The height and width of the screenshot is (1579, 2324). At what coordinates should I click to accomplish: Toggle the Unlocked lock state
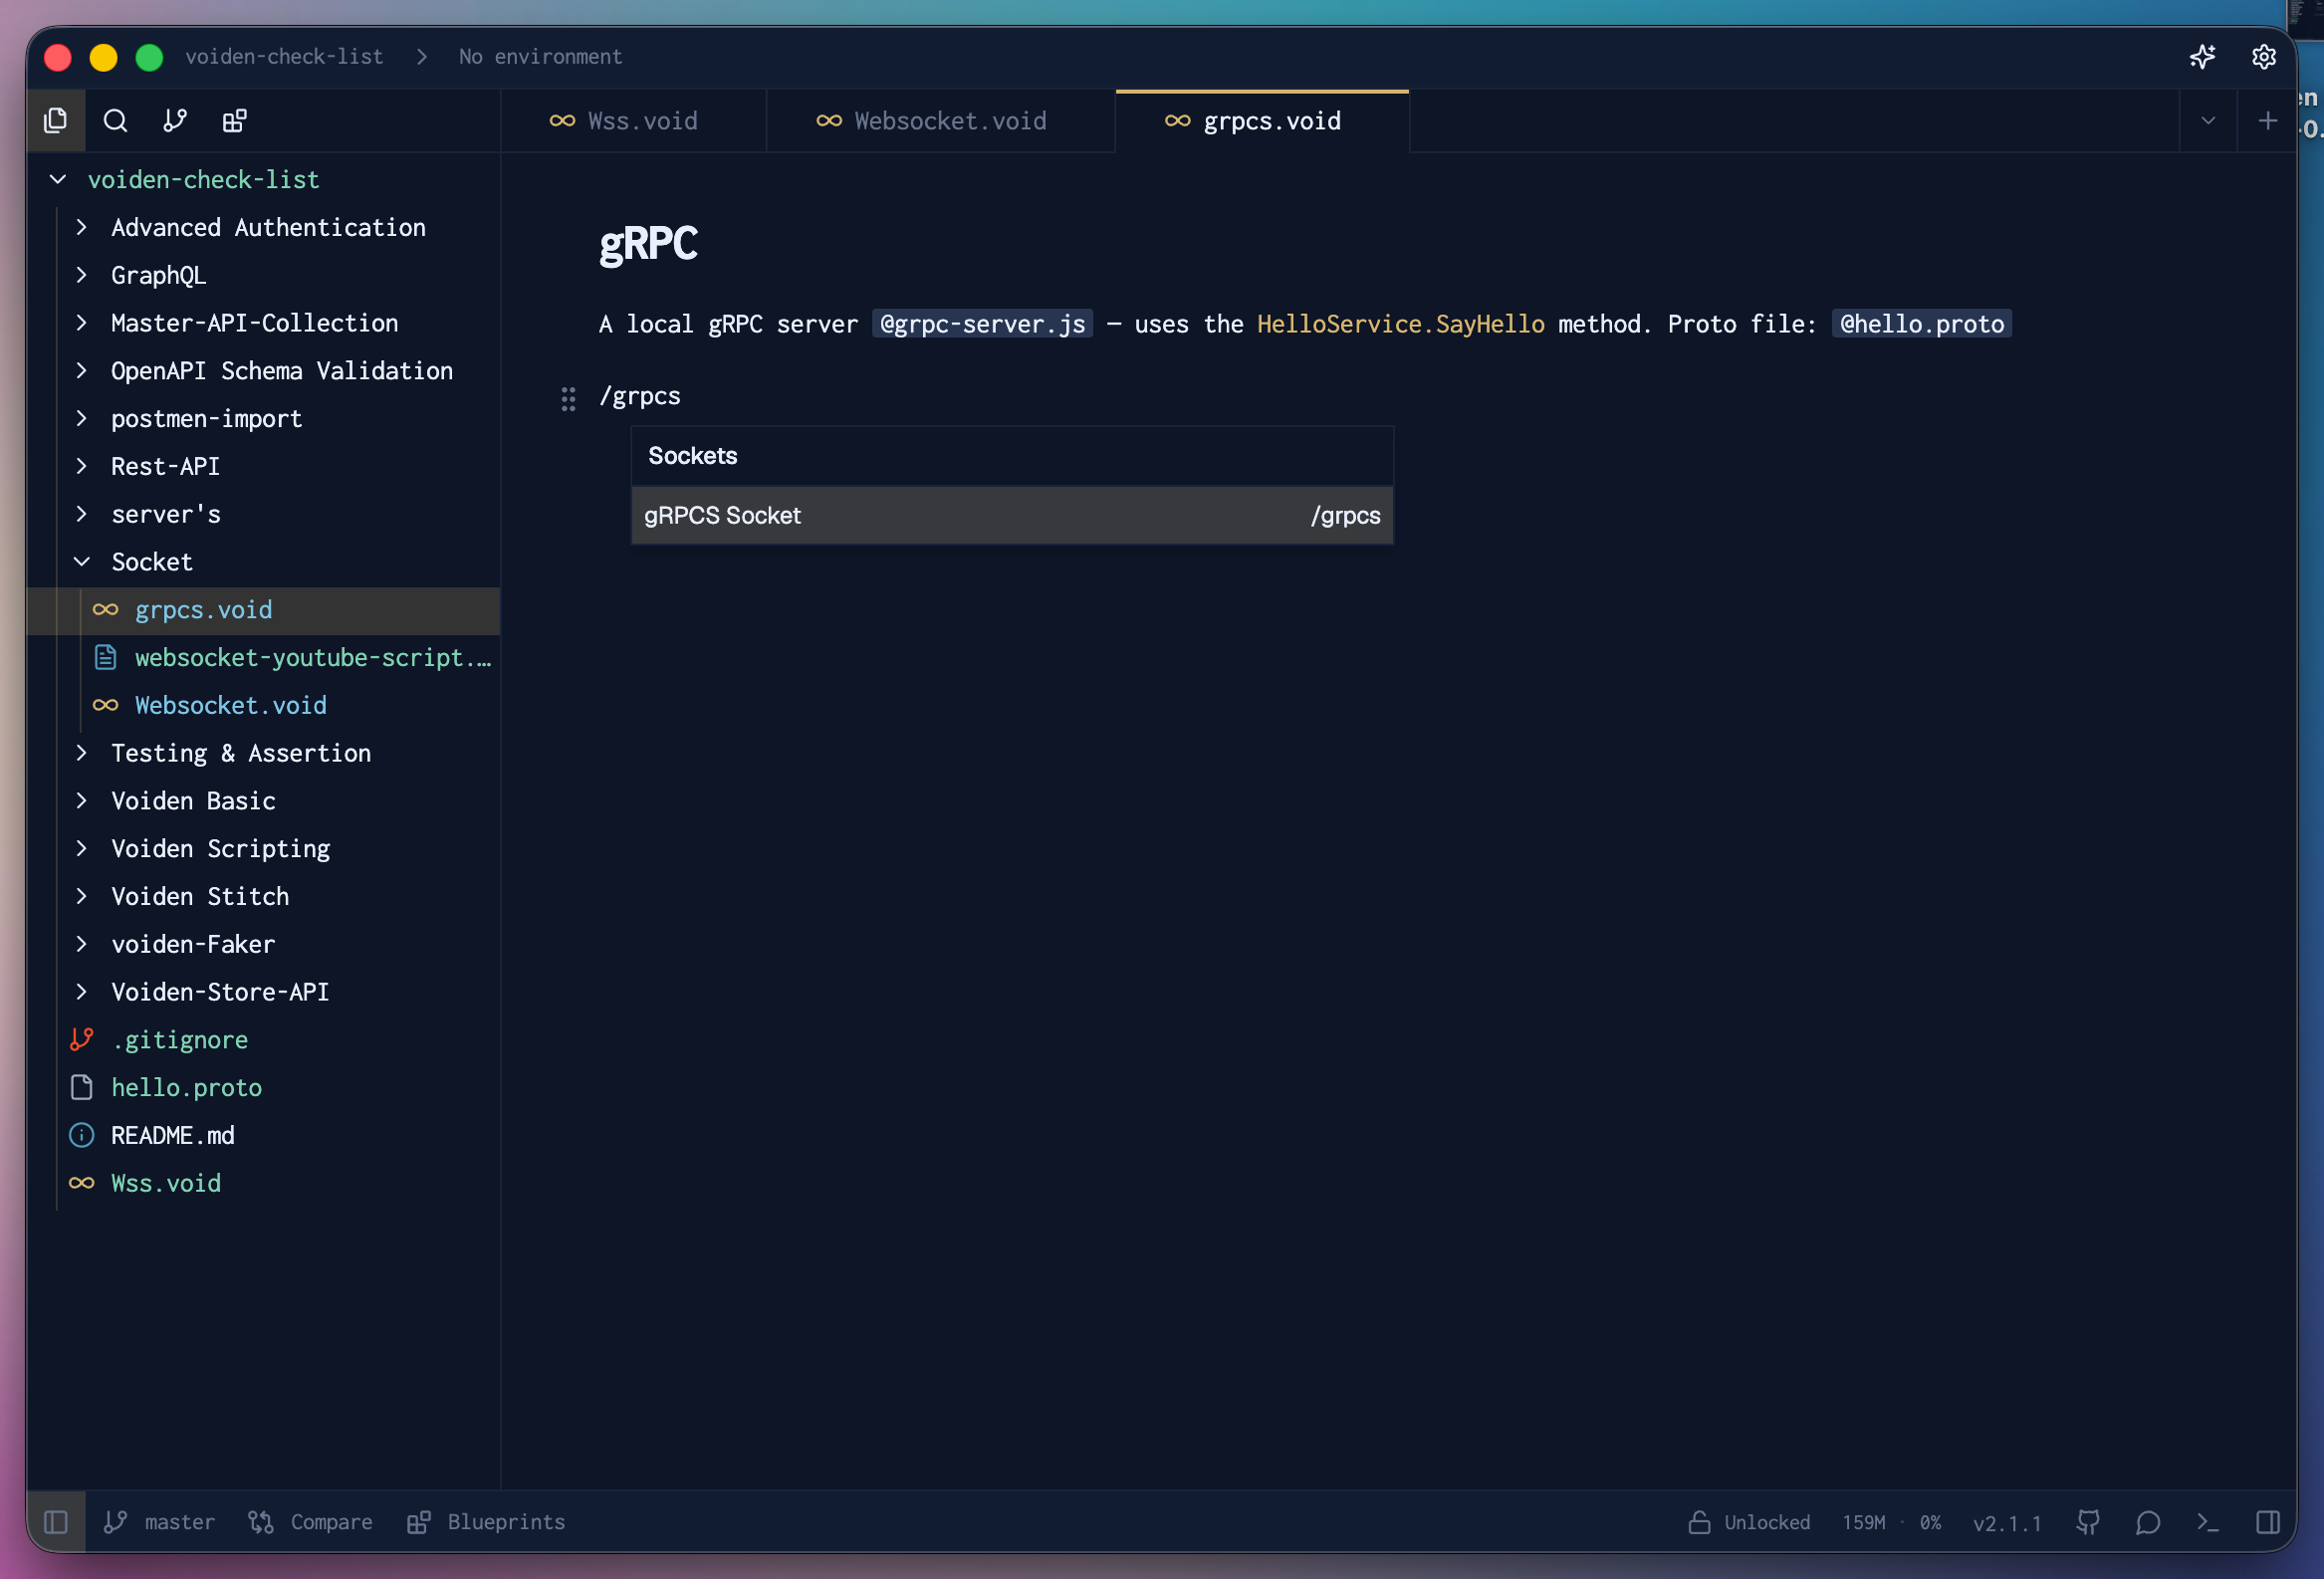point(1749,1522)
